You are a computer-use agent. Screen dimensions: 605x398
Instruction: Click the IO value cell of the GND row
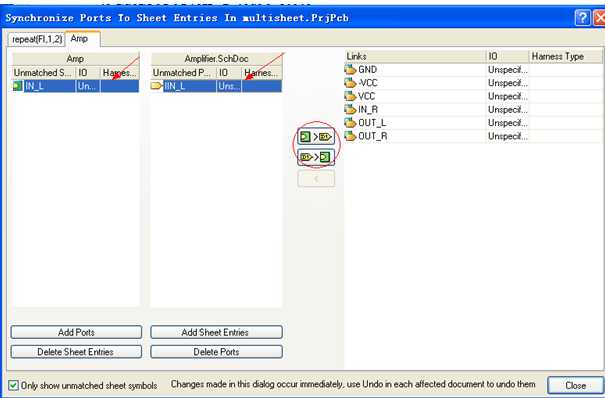[507, 69]
